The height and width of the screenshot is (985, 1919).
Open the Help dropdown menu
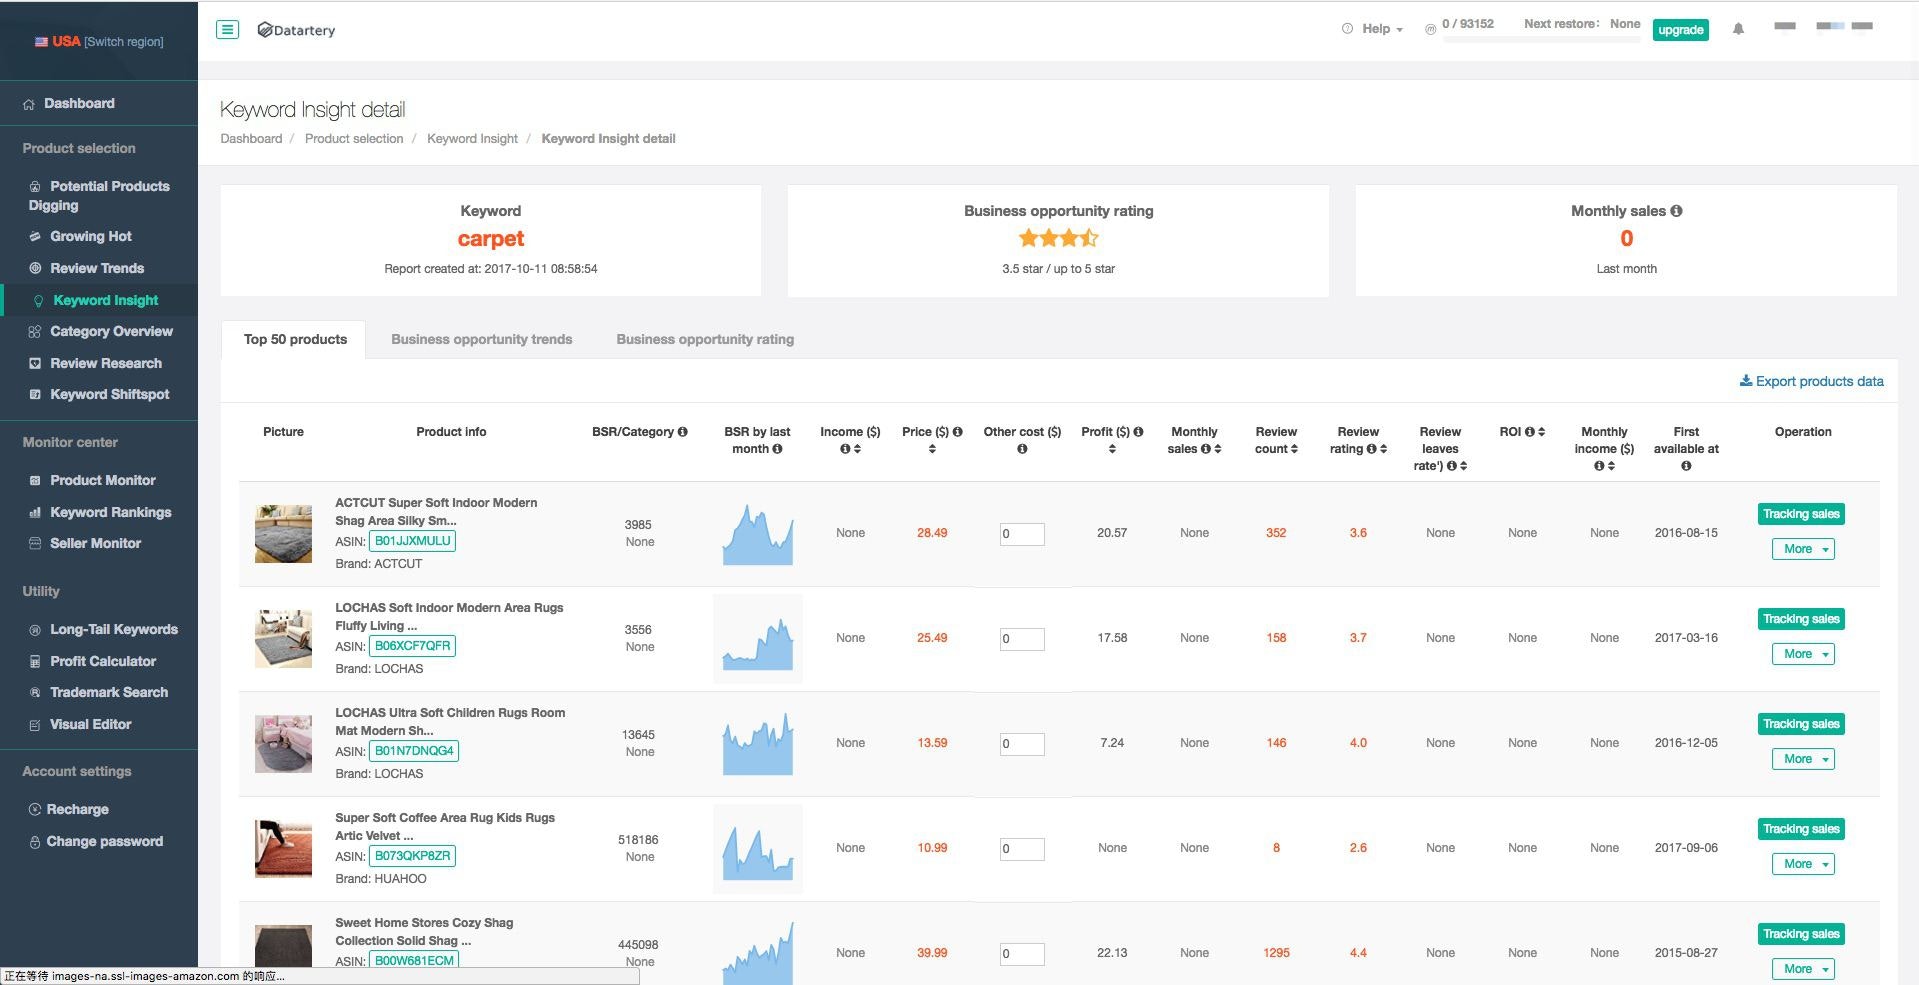pyautogui.click(x=1376, y=29)
